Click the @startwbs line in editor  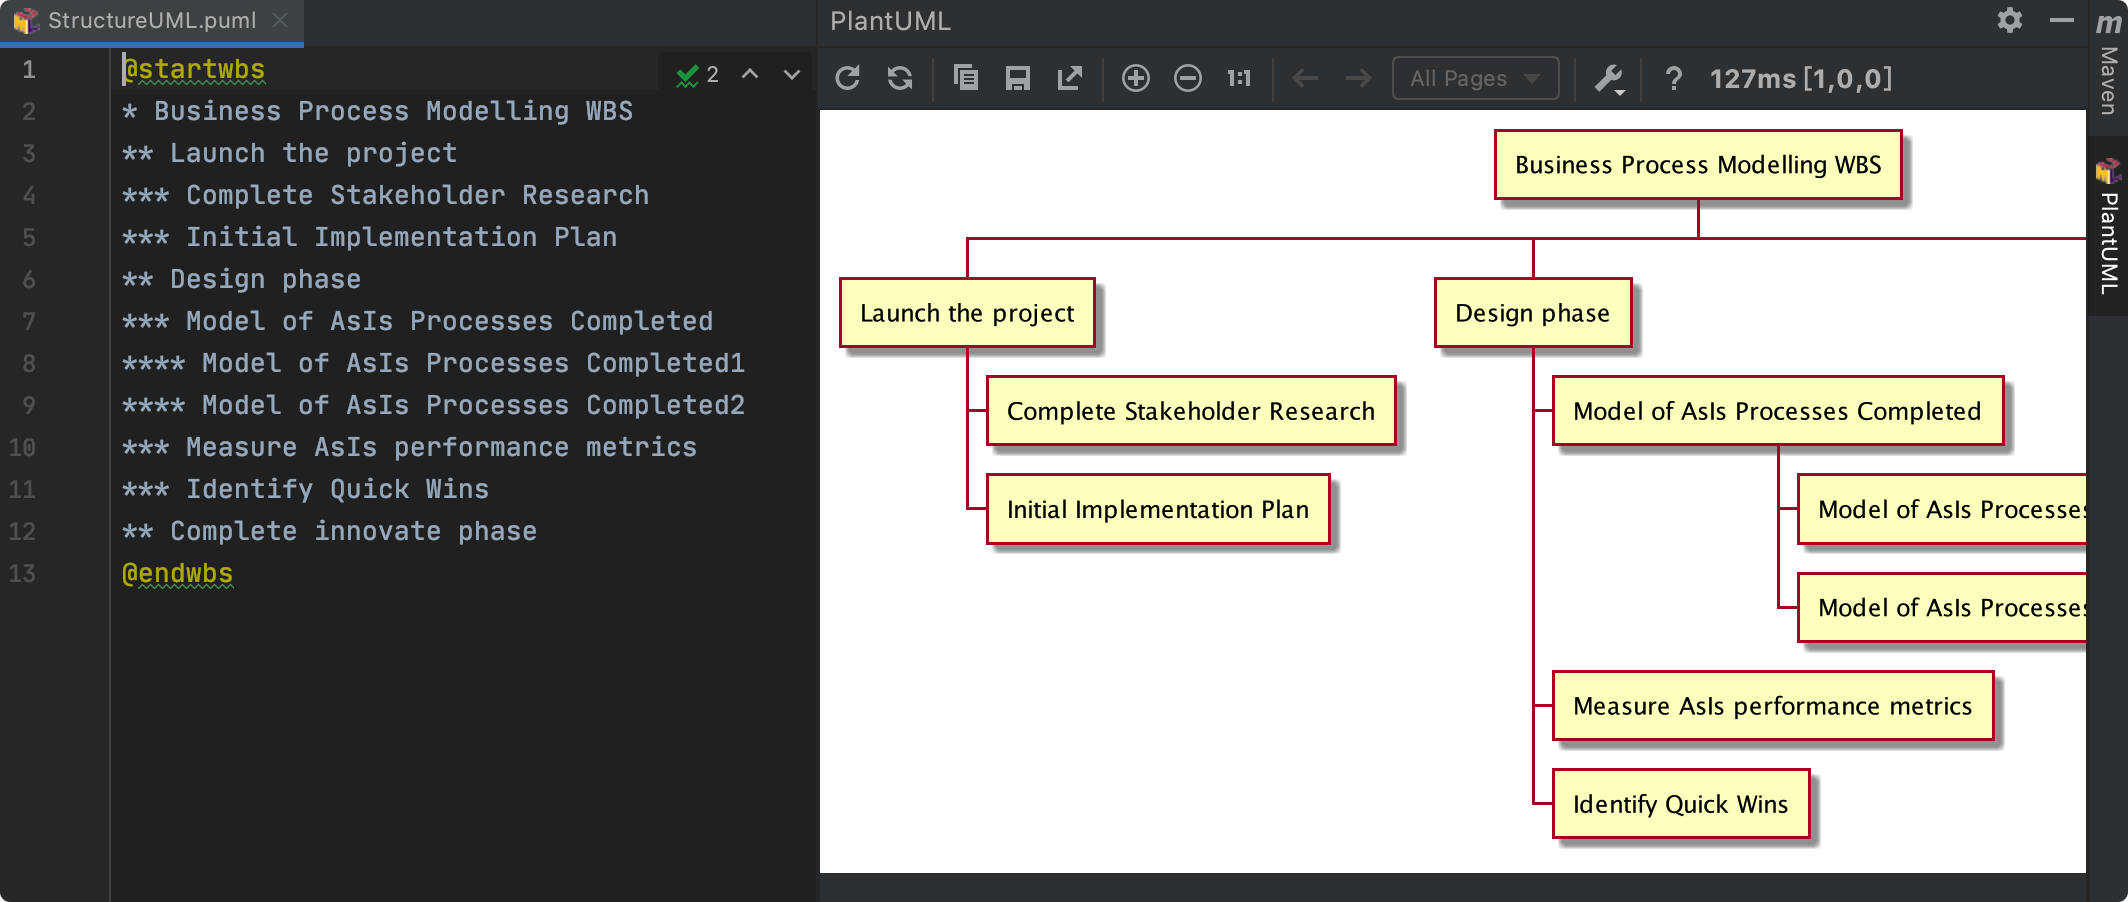[194, 69]
